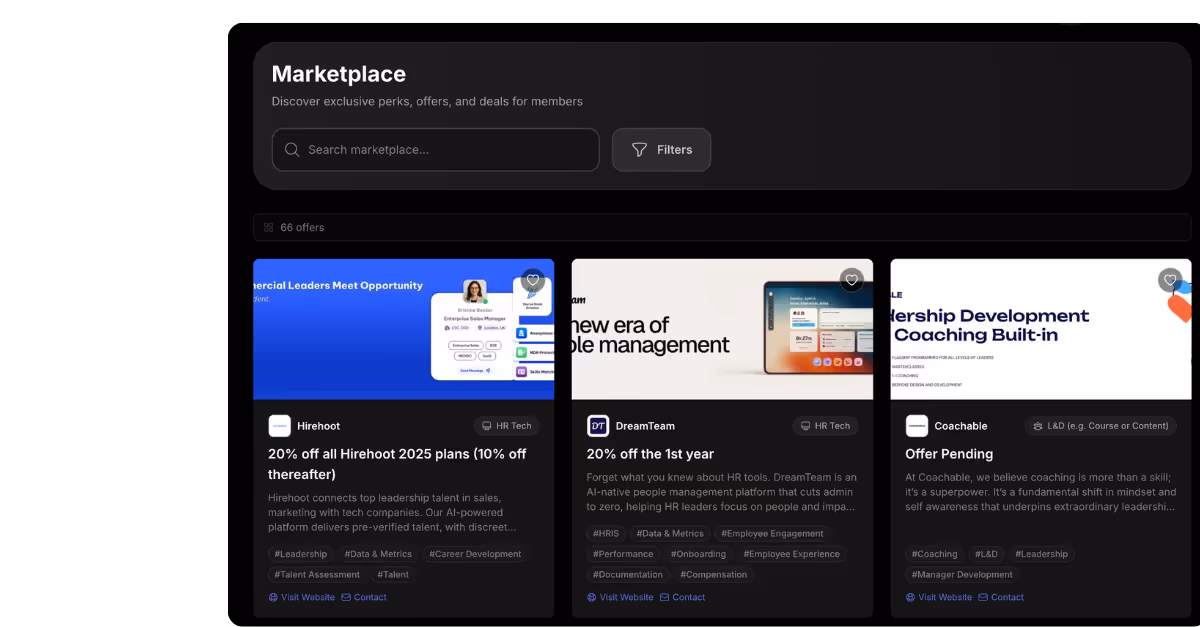This screenshot has width=1200, height=627.
Task: Open the Offer Pending title
Action: point(949,454)
